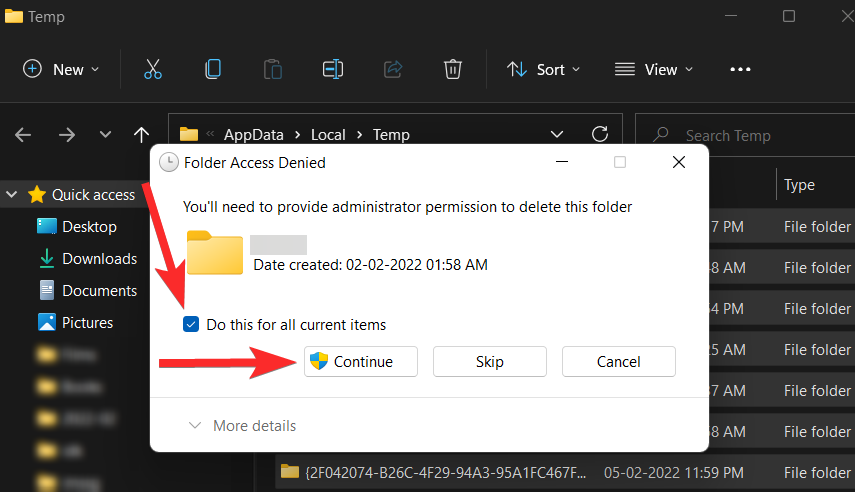This screenshot has width=855, height=492.
Task: Open the Sort dropdown
Action: (x=545, y=69)
